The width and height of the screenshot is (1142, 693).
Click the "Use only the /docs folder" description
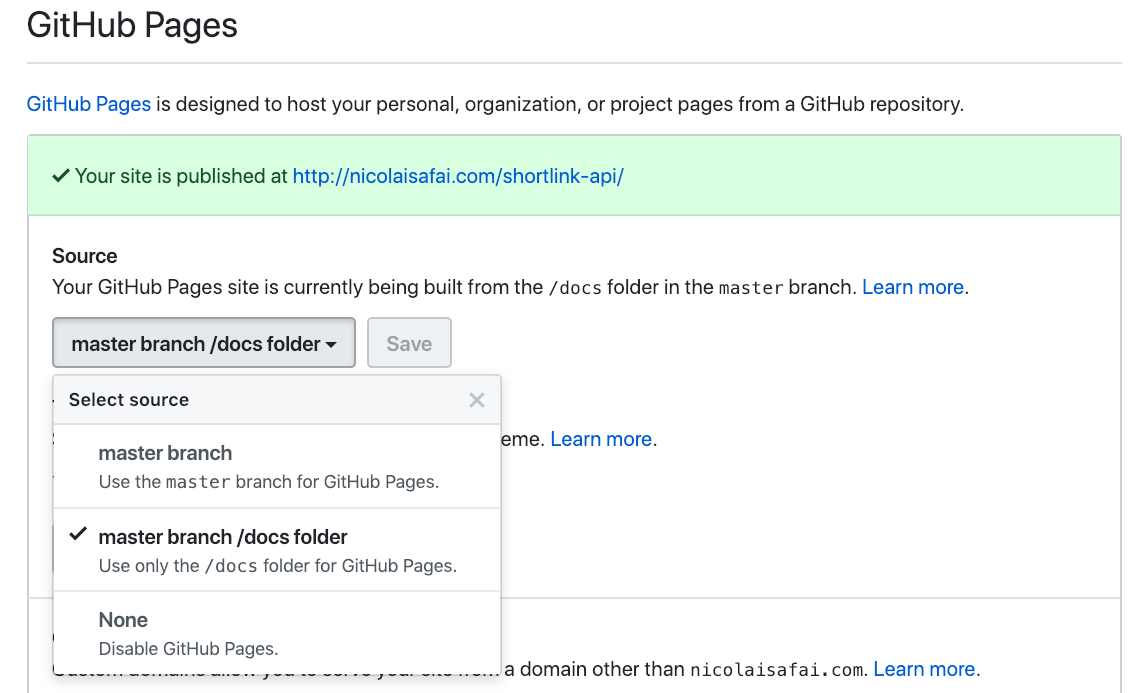click(x=277, y=566)
